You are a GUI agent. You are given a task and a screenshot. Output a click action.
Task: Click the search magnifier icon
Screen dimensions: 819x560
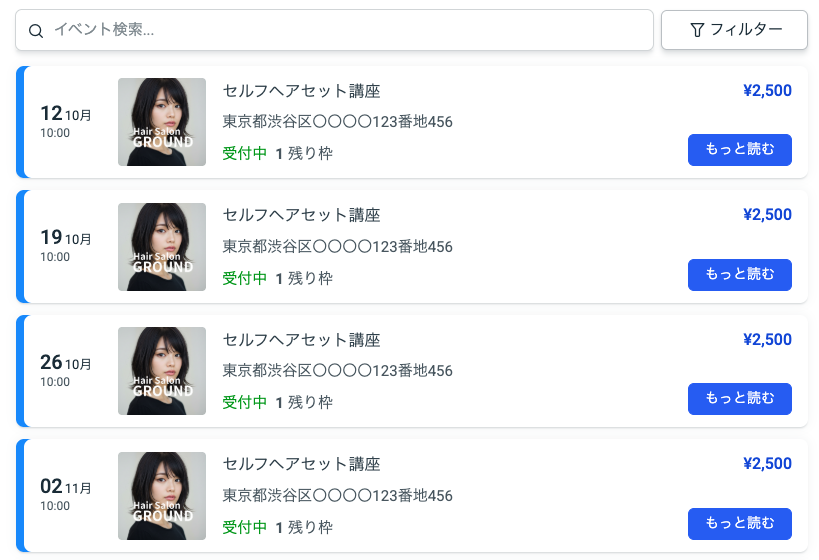point(36,31)
